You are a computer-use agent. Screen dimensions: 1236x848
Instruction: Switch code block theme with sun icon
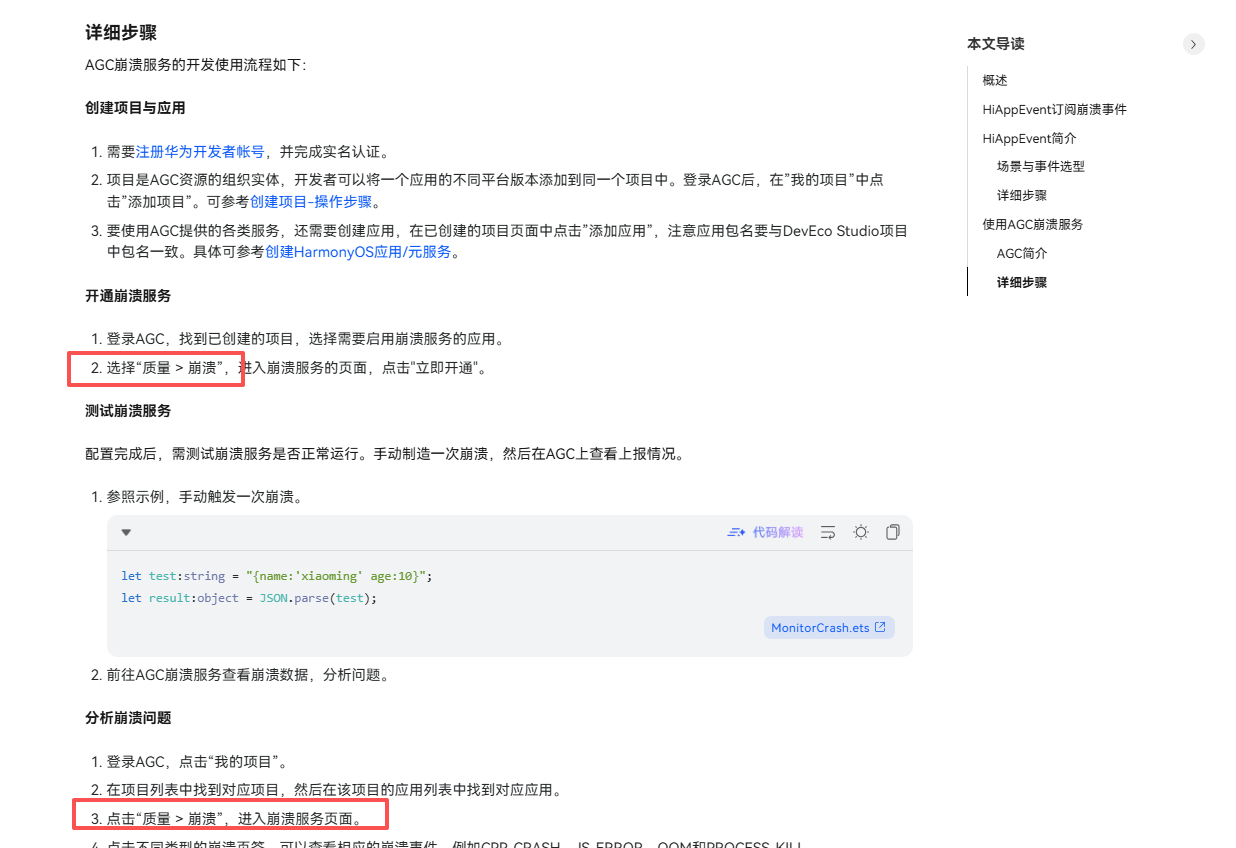click(860, 532)
